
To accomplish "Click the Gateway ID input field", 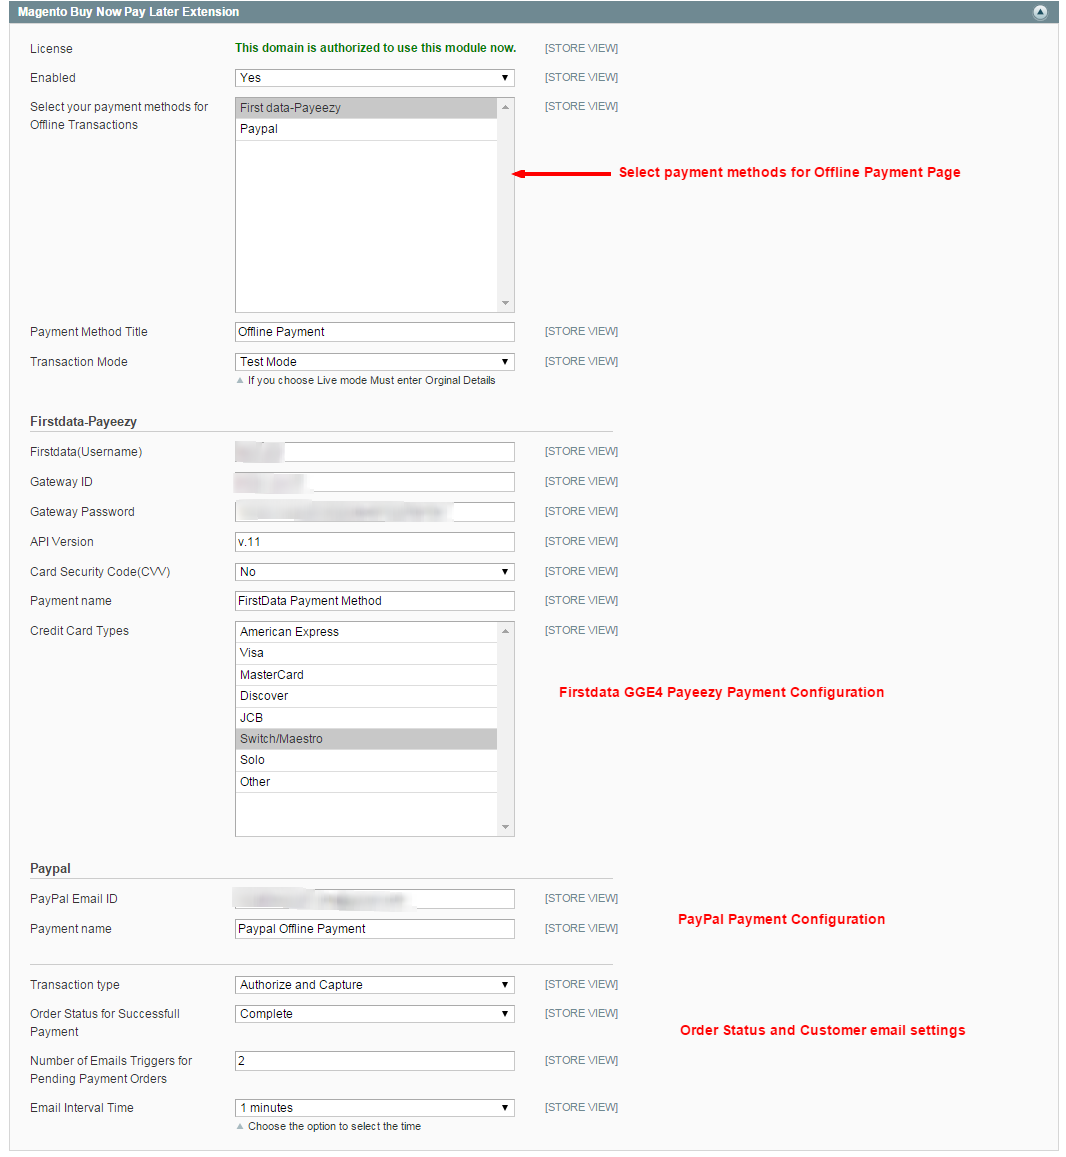I will click(375, 482).
